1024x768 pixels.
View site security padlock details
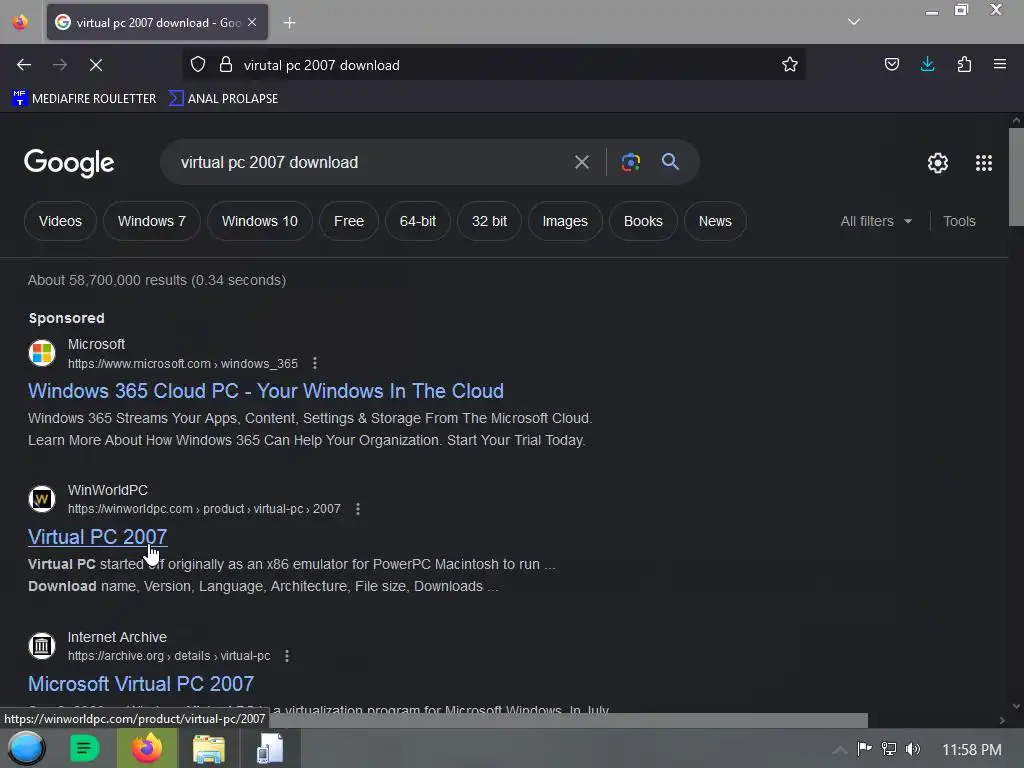[x=226, y=65]
